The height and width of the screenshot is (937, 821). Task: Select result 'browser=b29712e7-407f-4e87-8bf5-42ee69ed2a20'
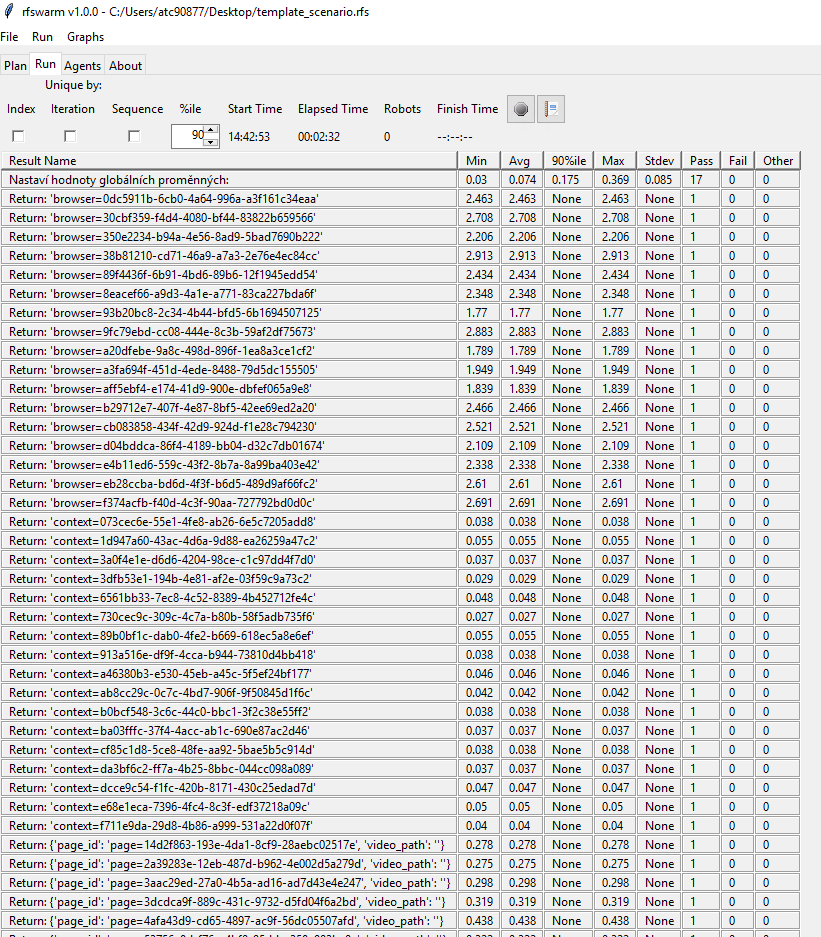(229, 408)
